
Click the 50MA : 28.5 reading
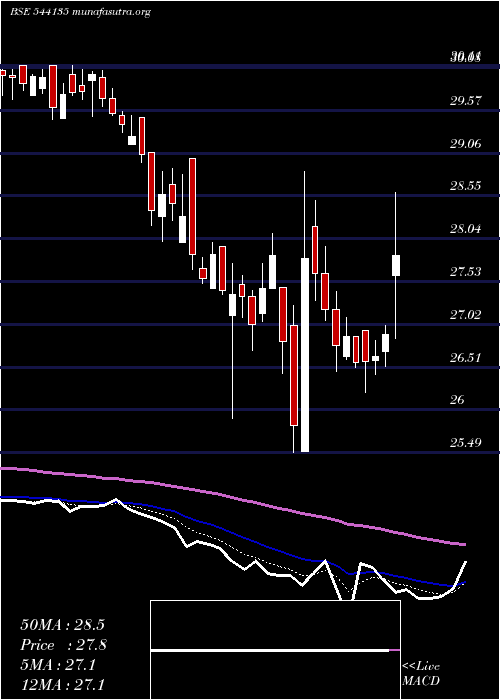tap(62, 625)
